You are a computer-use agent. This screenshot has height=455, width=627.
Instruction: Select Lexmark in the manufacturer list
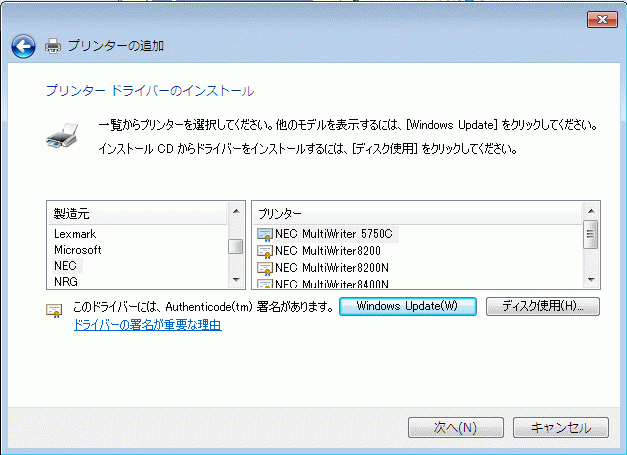pos(75,234)
